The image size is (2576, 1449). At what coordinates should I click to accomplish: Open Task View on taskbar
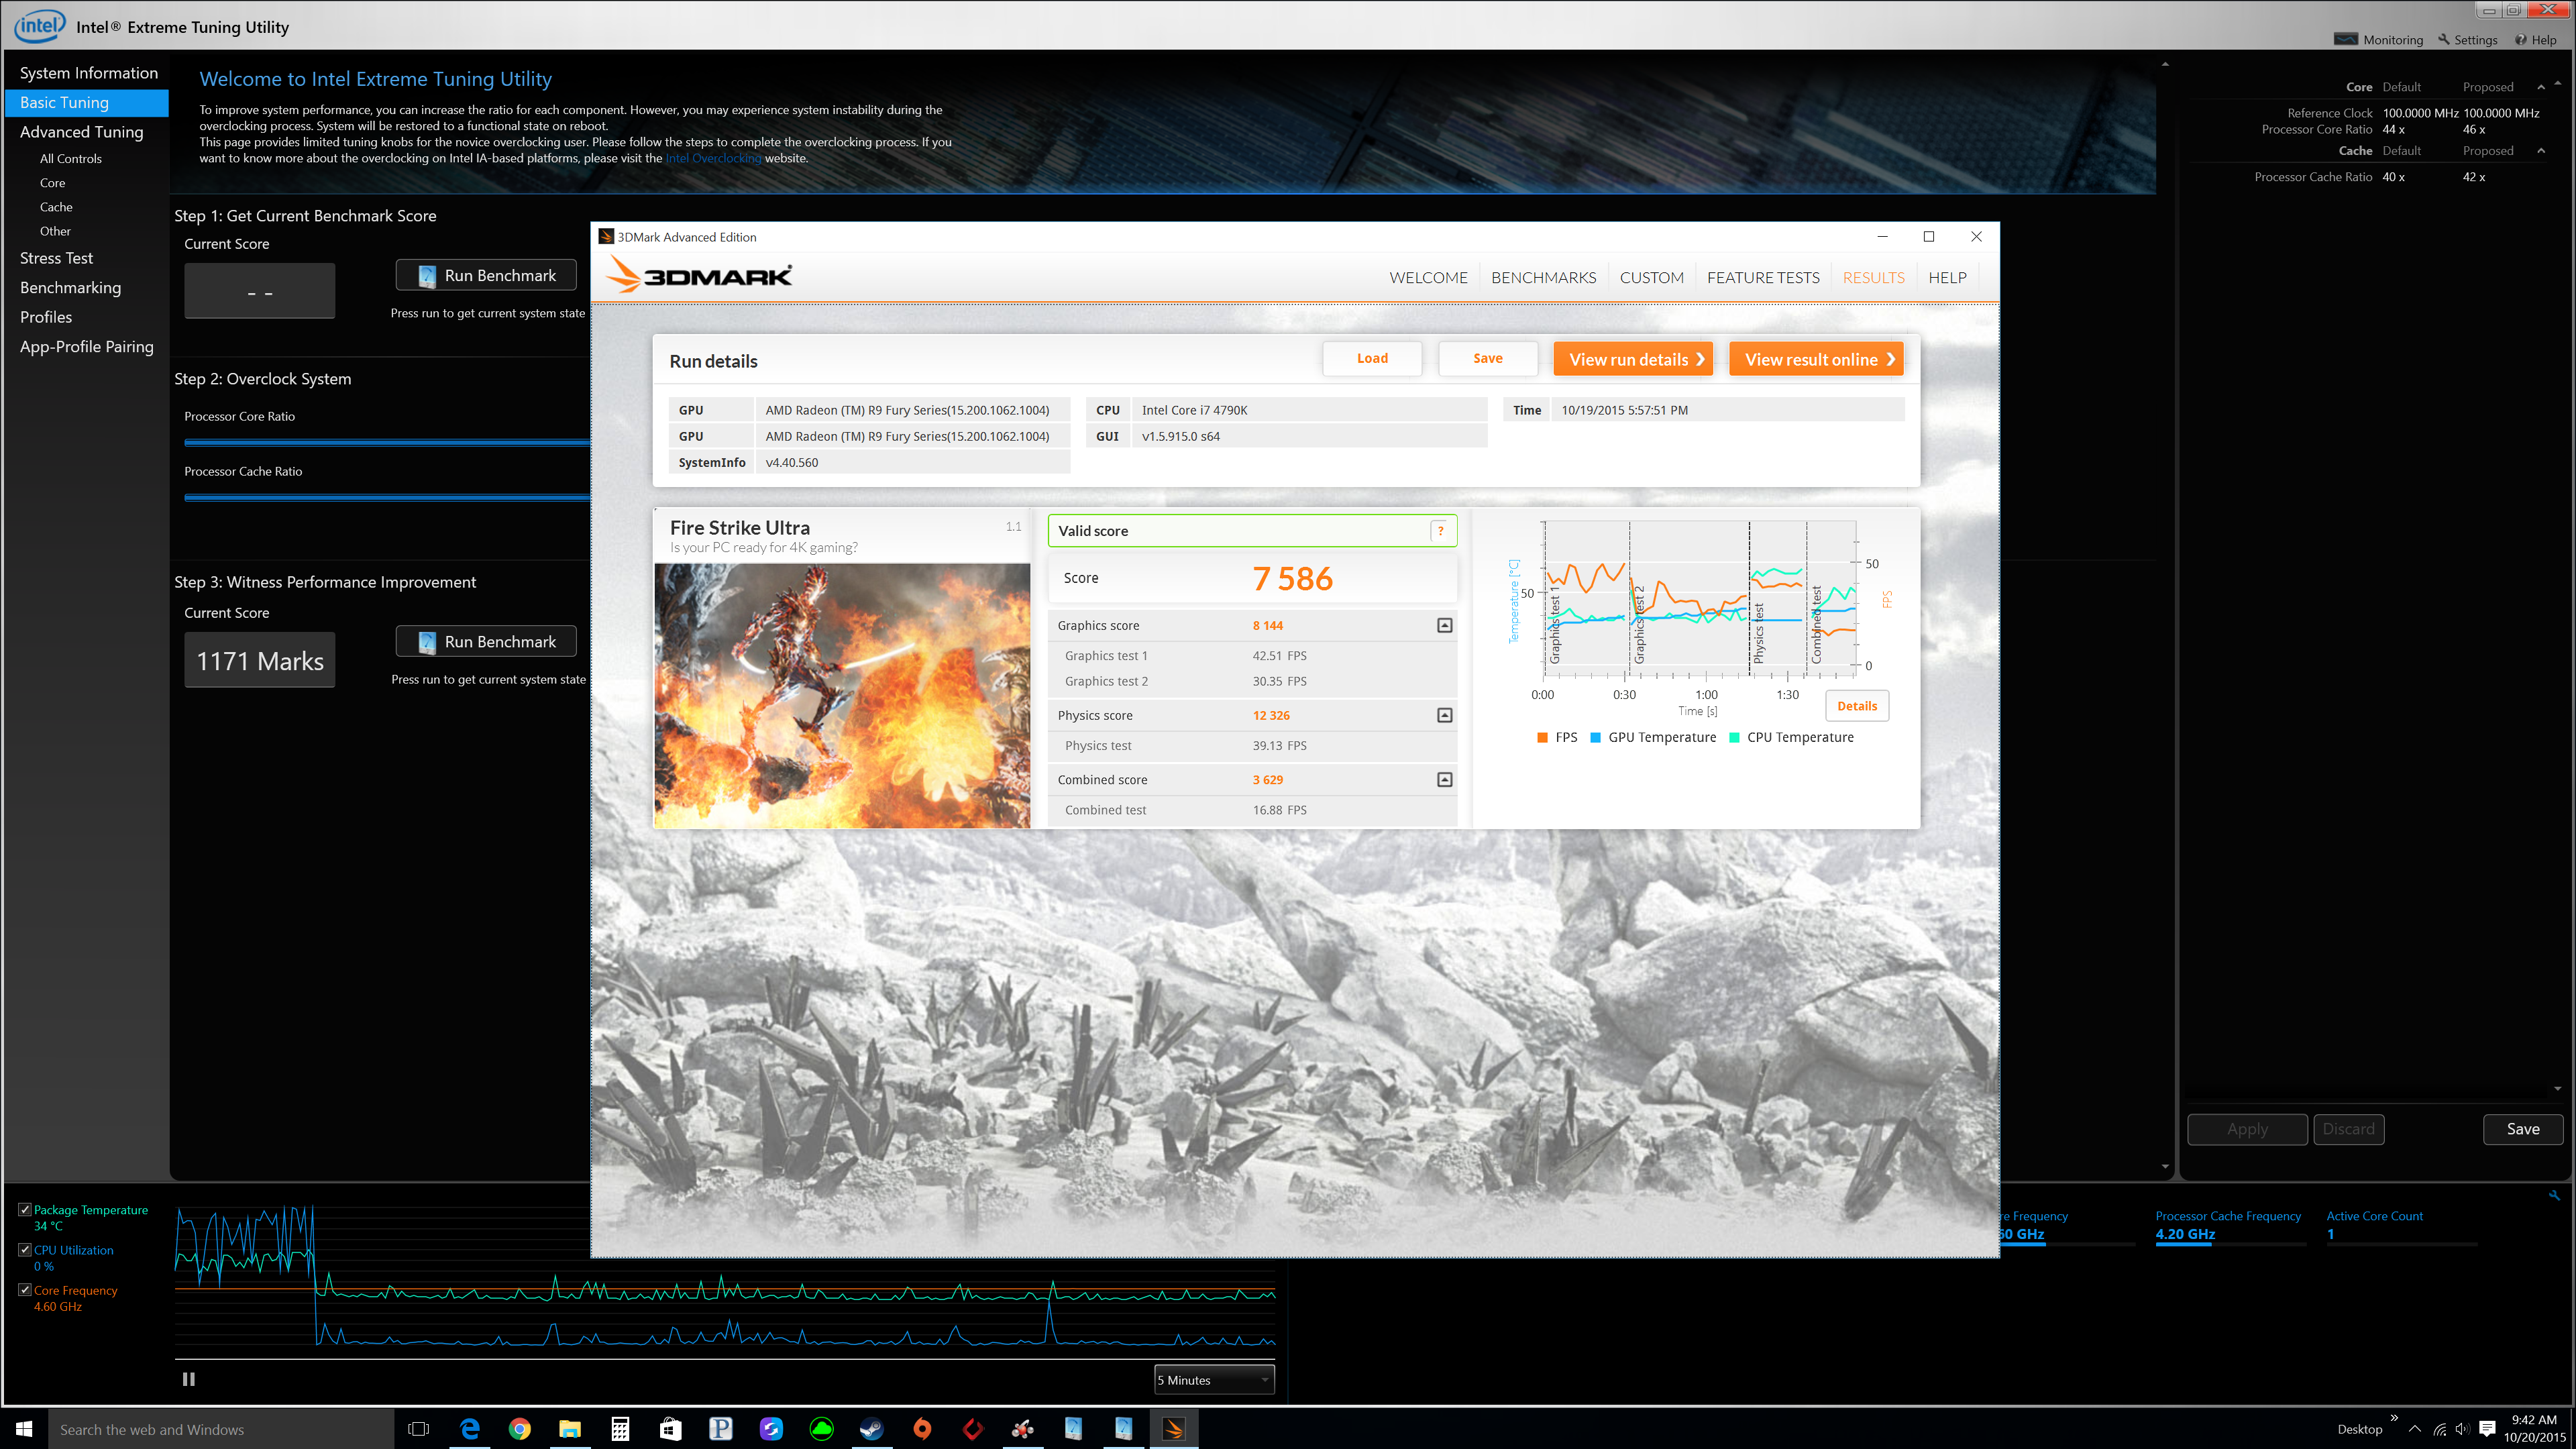pyautogui.click(x=419, y=1429)
